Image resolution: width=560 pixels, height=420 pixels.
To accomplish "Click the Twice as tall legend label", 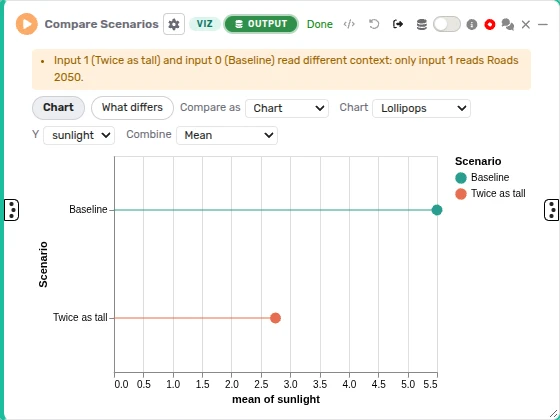I will (x=498, y=194).
